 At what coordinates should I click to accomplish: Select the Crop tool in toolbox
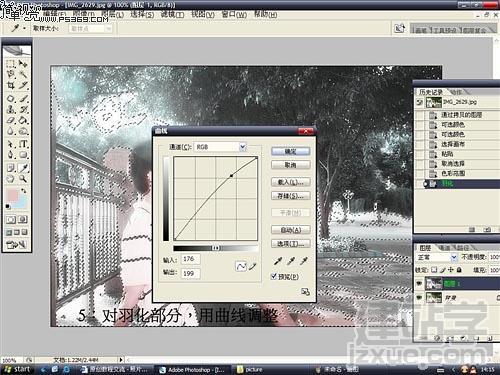coord(11,85)
